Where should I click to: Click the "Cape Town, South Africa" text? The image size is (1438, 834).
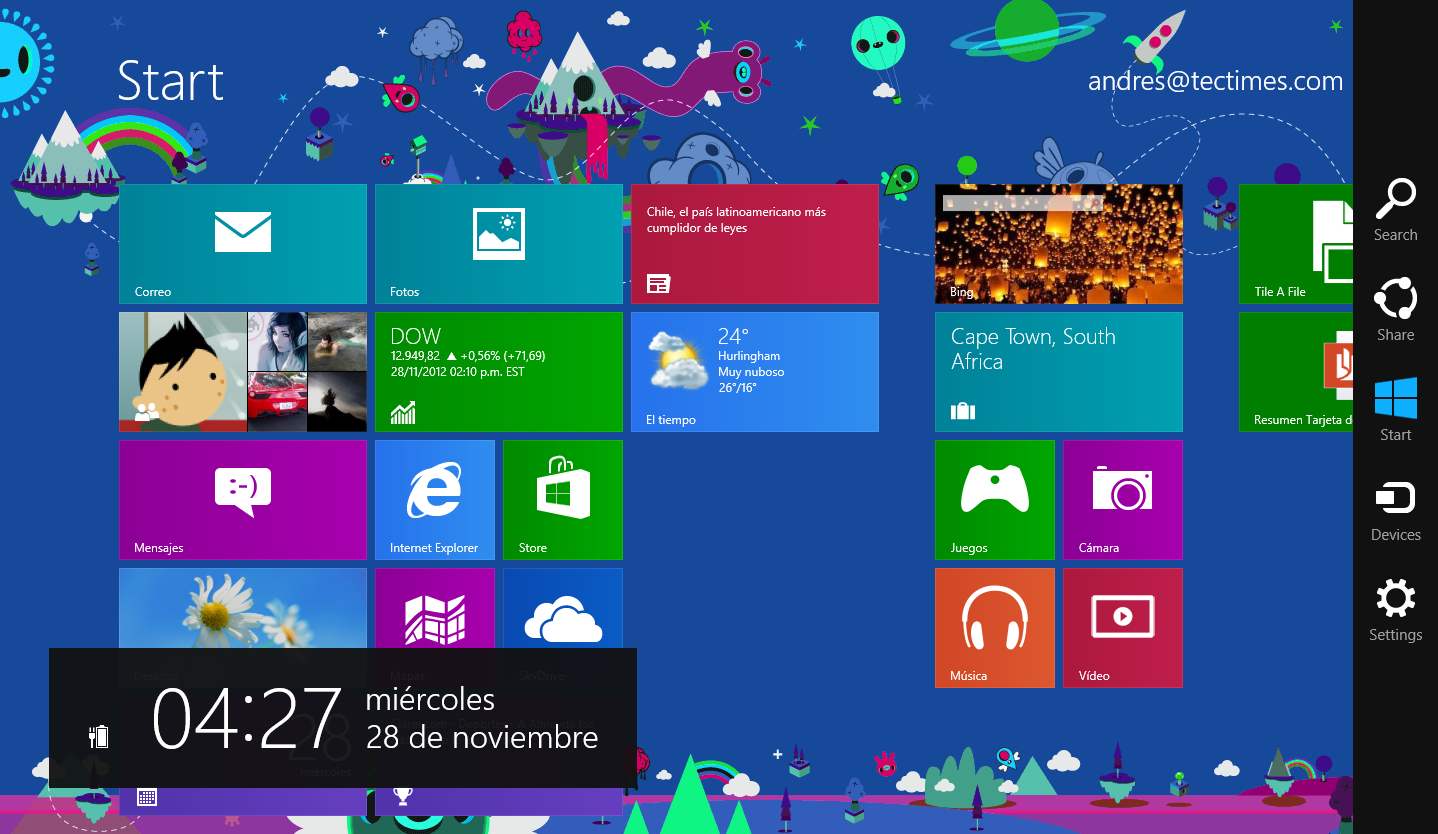tap(1033, 349)
